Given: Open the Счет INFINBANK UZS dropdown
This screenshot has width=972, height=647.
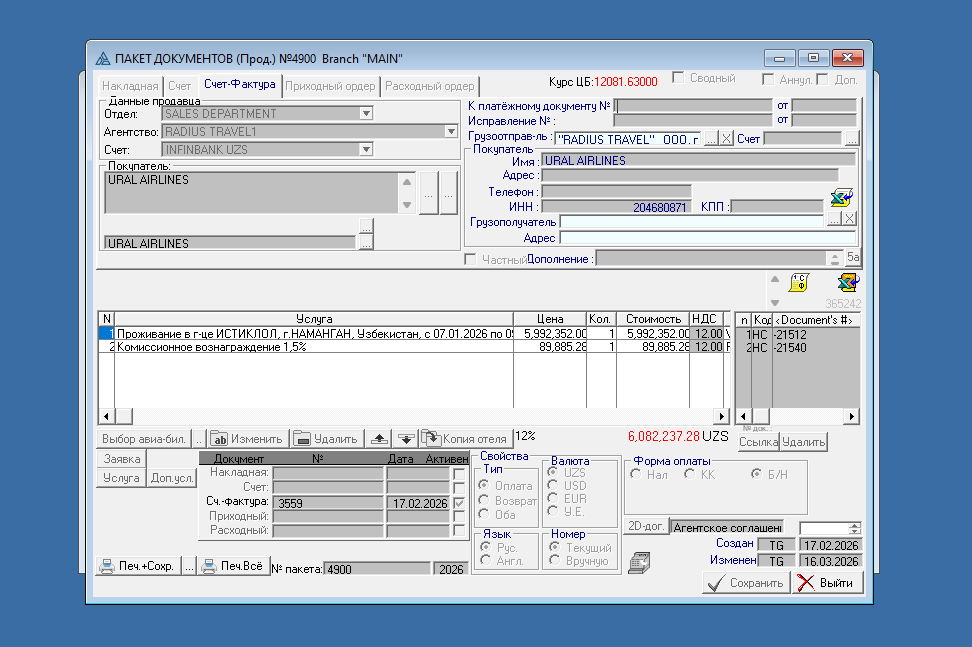Looking at the screenshot, I should tap(366, 149).
